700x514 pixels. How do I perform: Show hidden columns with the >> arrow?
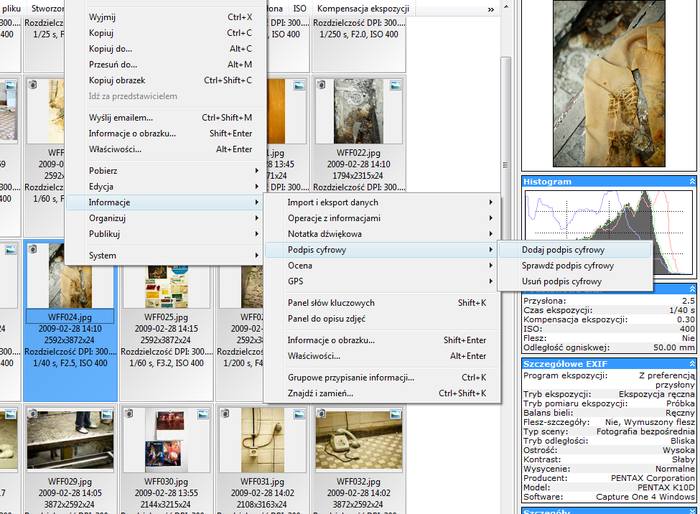click(491, 9)
